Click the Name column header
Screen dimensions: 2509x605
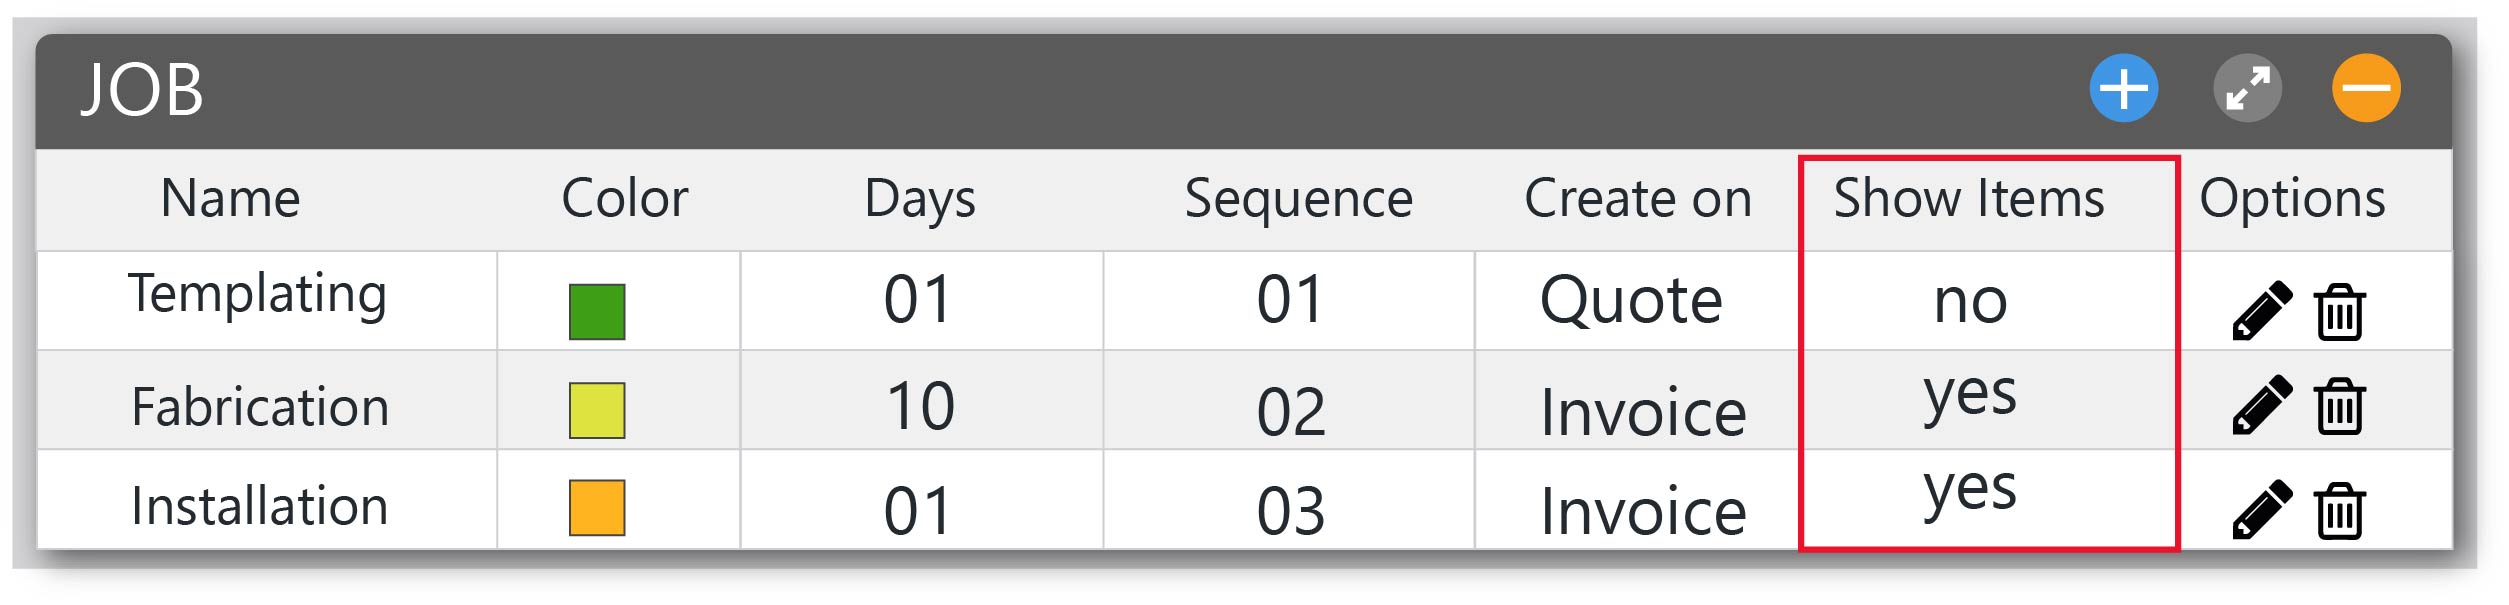coord(230,198)
